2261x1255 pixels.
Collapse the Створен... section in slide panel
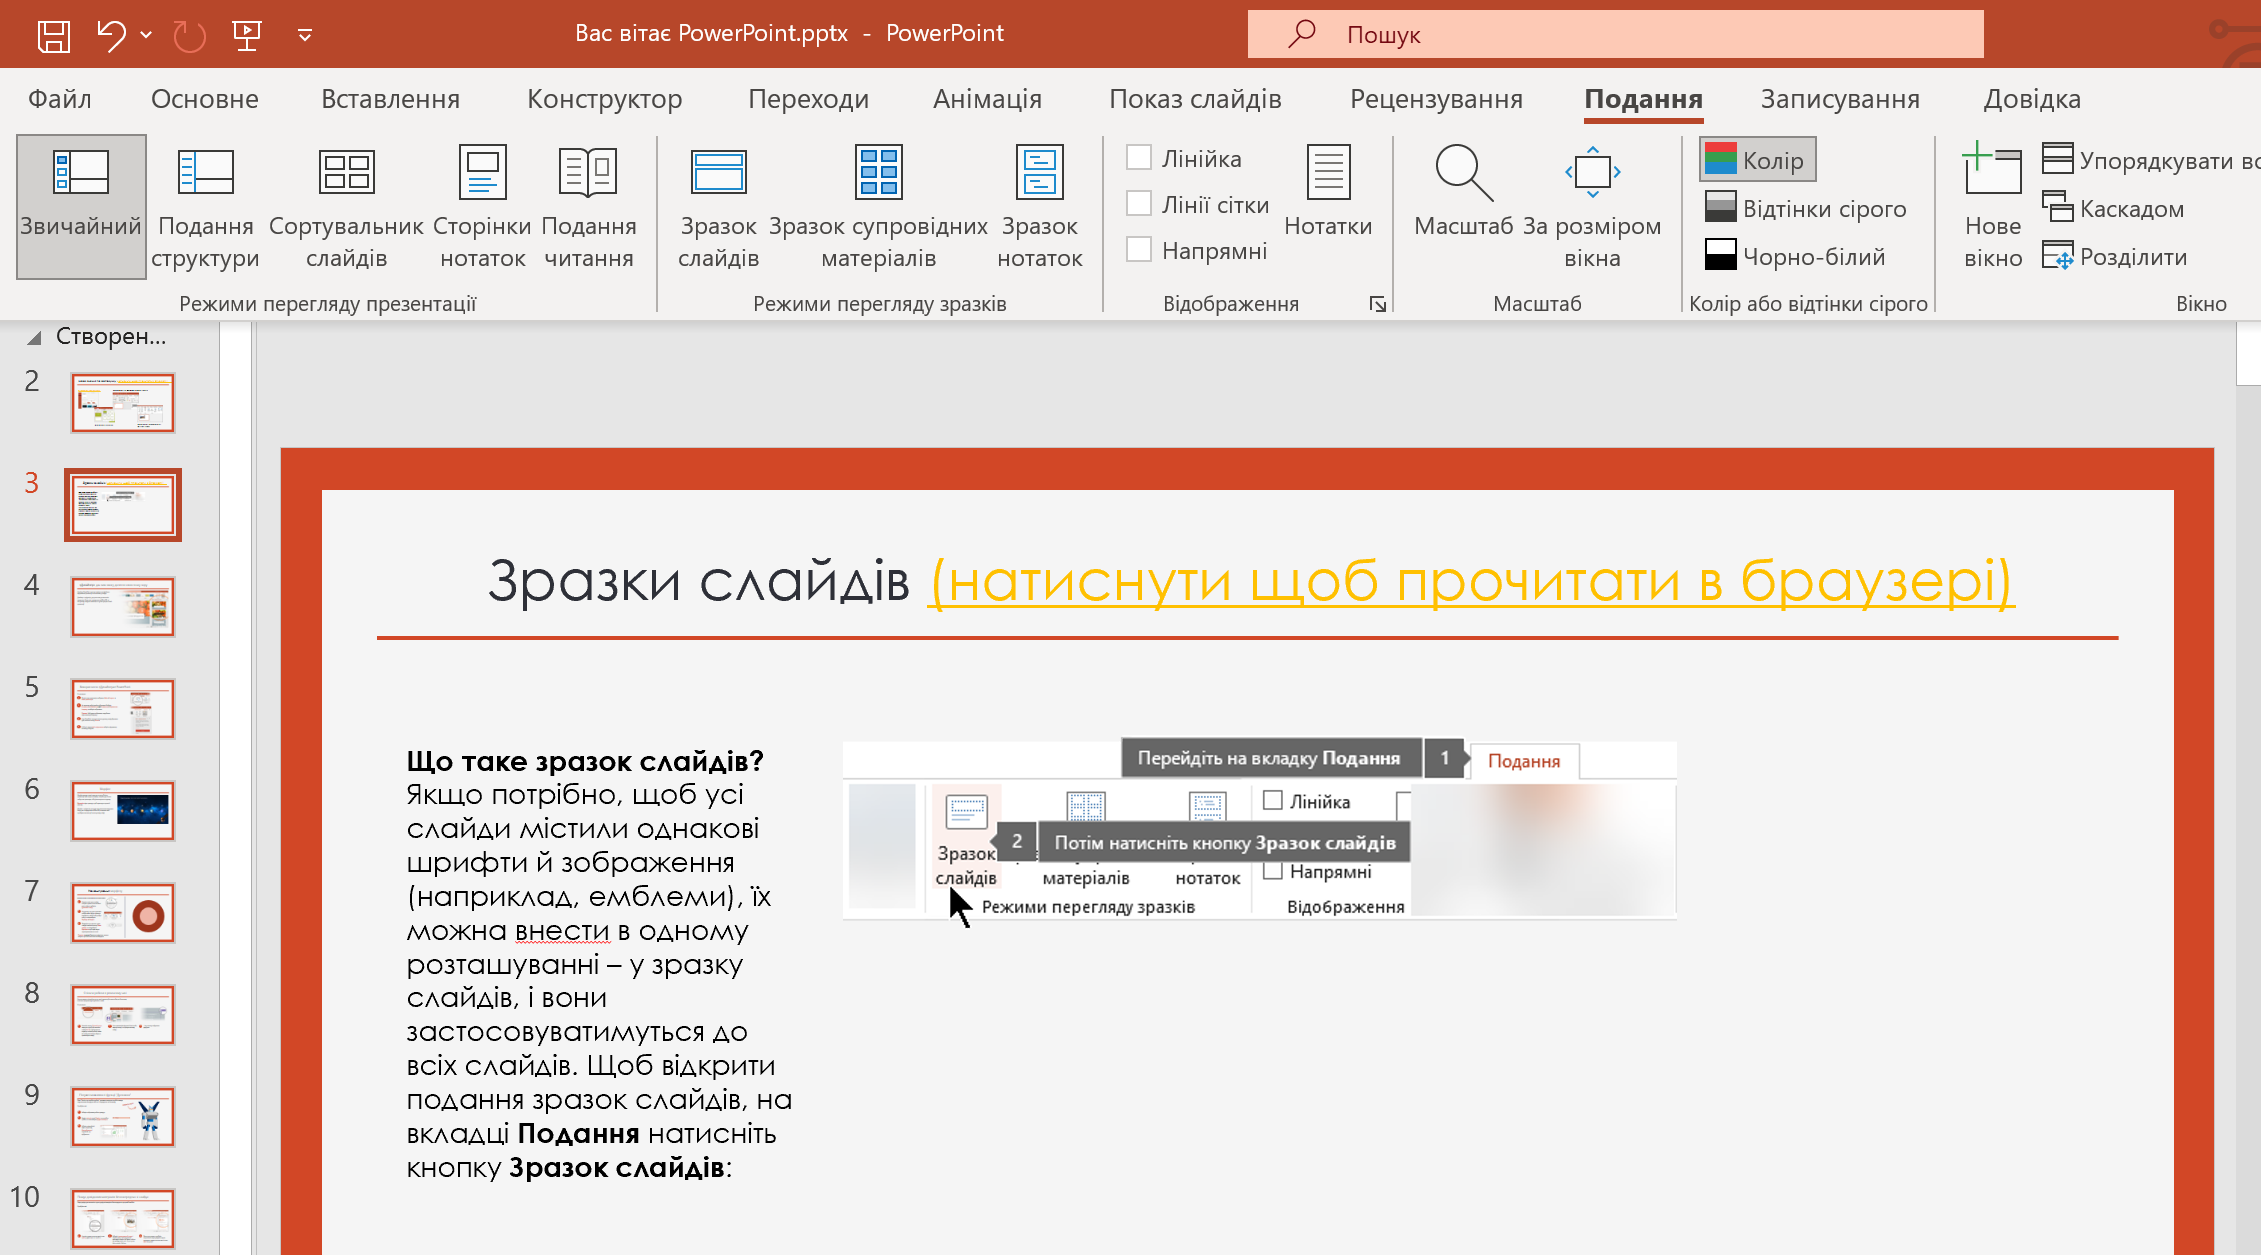tap(34, 338)
